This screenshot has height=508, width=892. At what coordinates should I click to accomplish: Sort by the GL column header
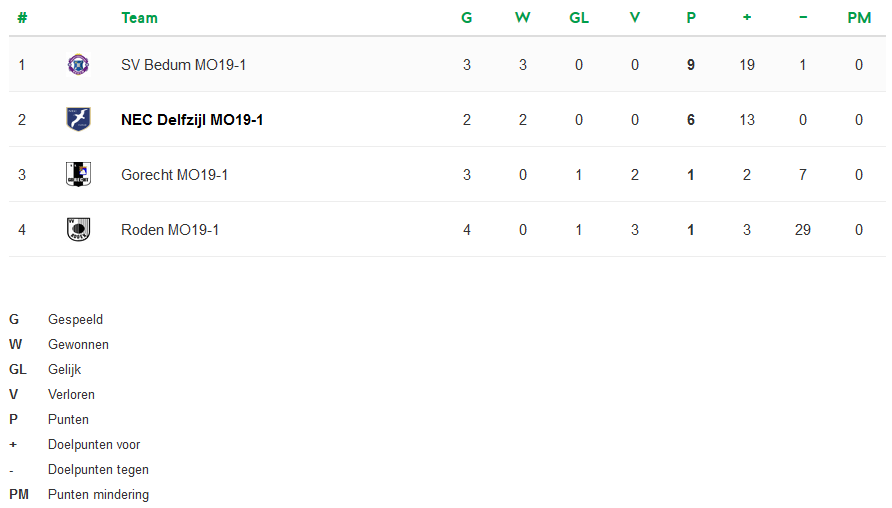579,18
